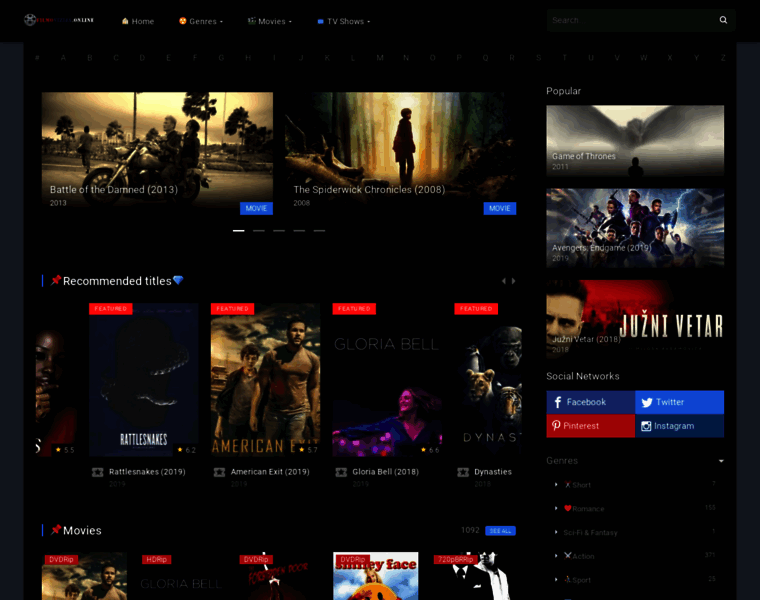
Task: Click the Twitter bird button
Action: (680, 402)
